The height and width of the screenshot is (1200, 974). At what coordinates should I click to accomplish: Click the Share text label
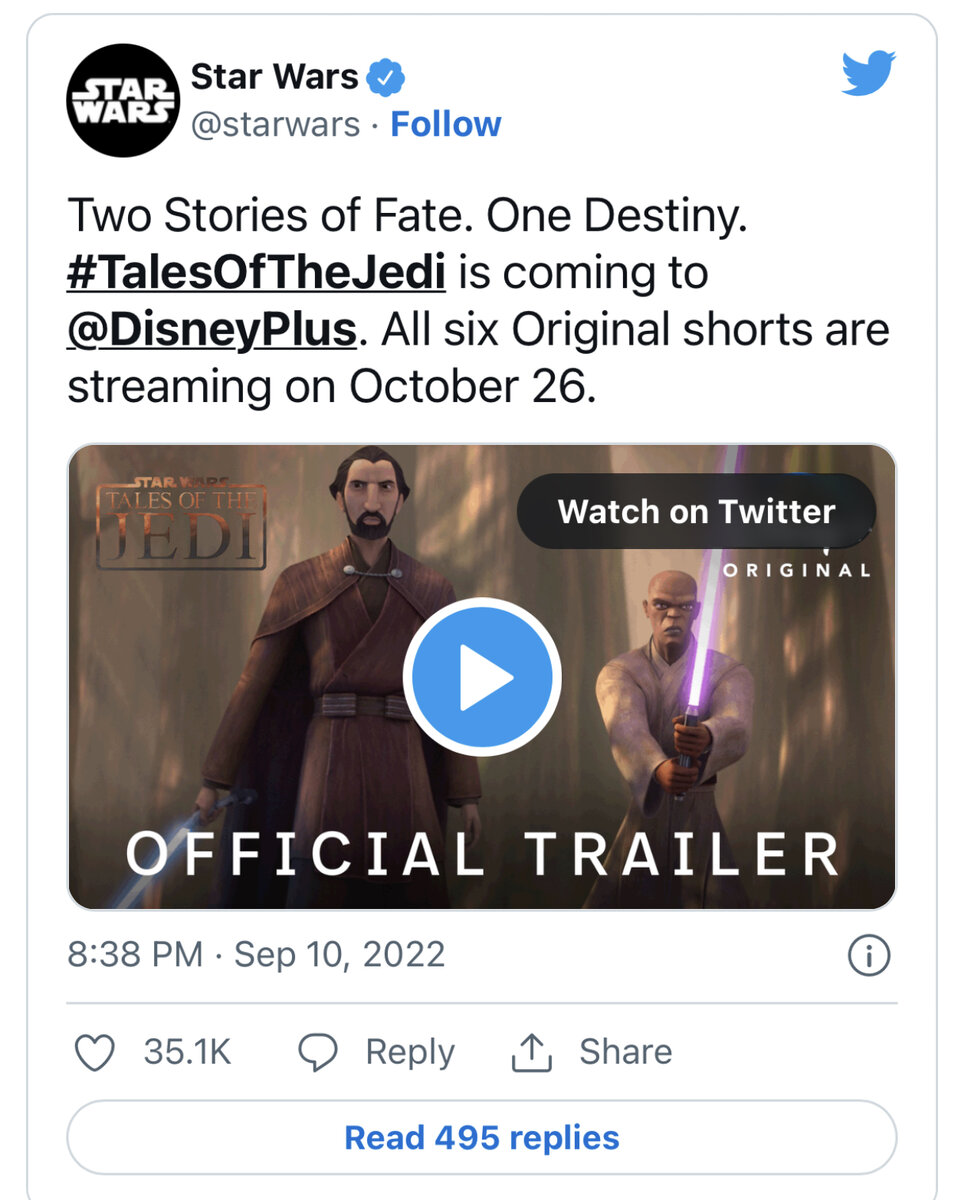coord(625,1052)
